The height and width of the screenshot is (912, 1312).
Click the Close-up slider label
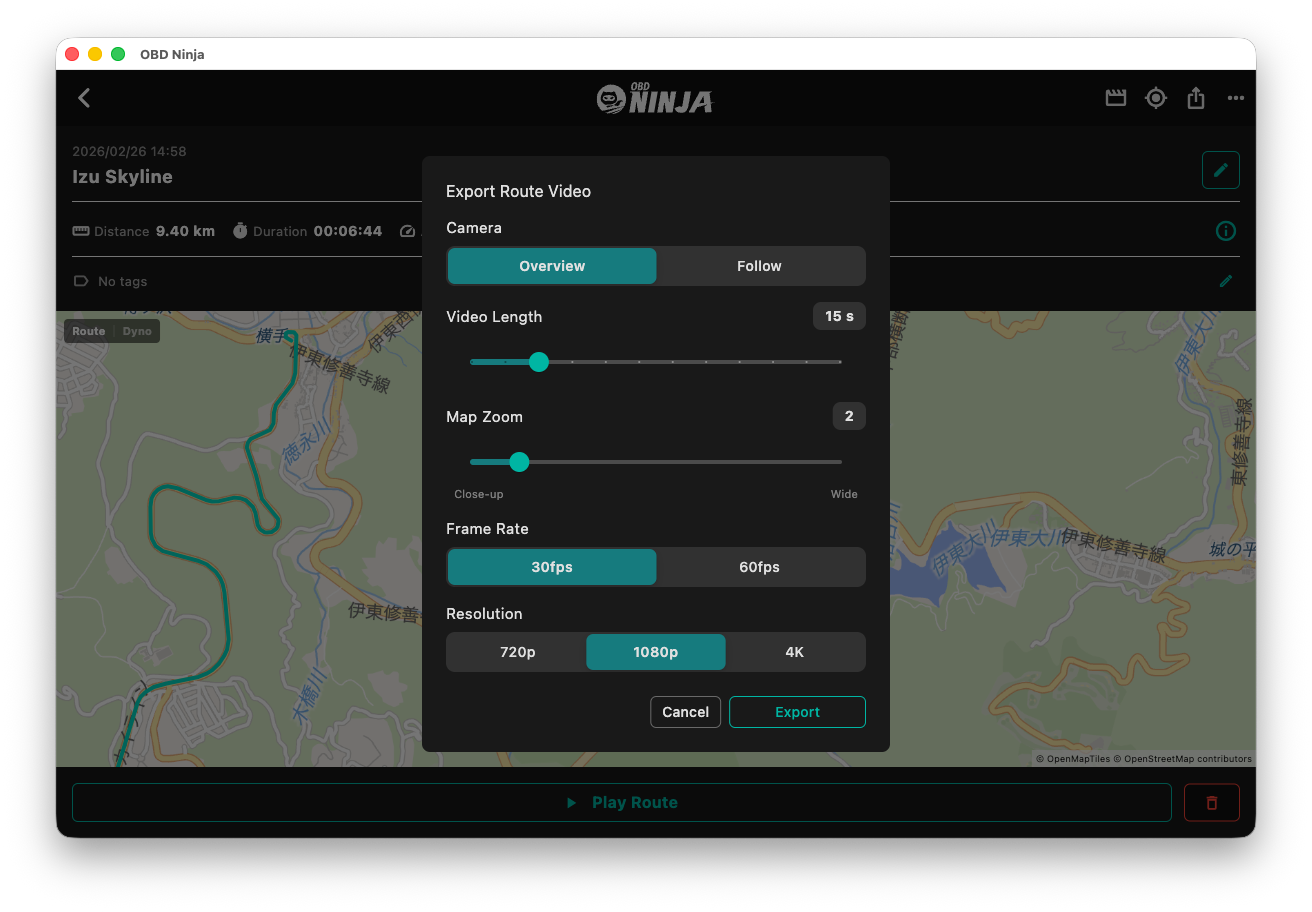(x=479, y=494)
